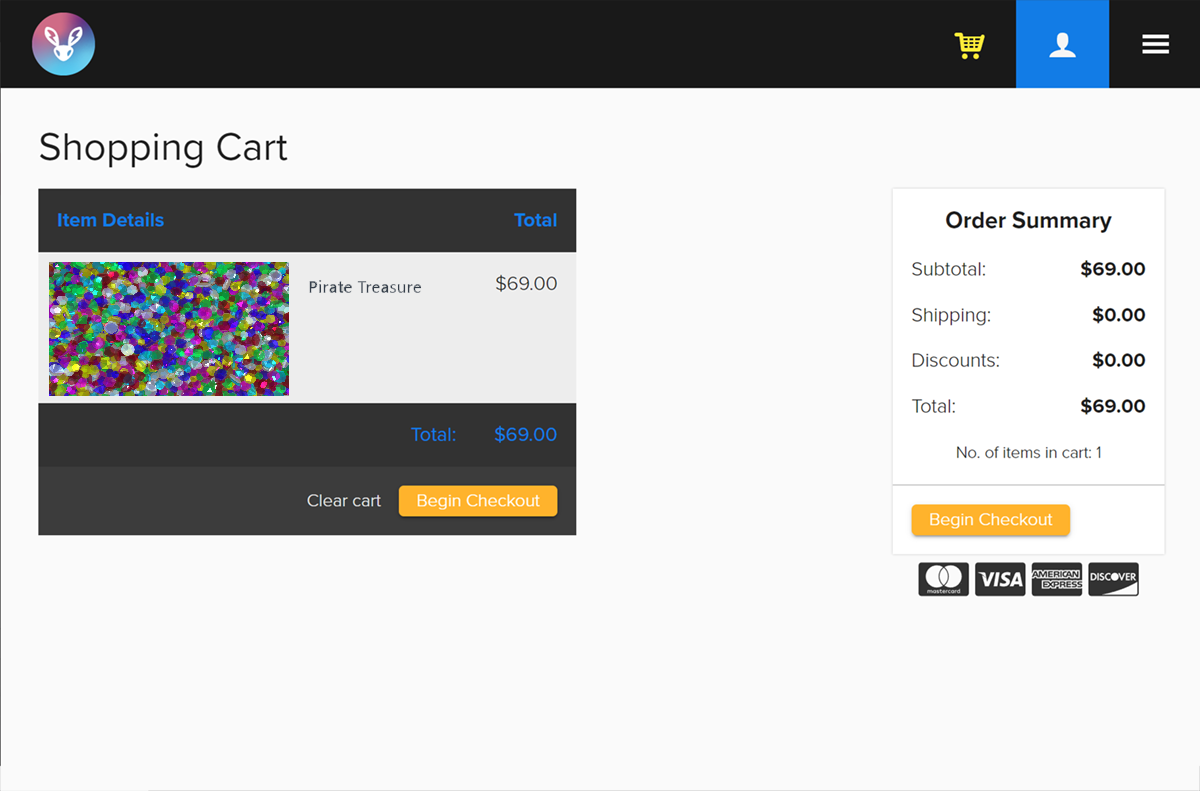Click the Pirate Treasure item name
Screen dimensions: 1200x791
(x=364, y=287)
